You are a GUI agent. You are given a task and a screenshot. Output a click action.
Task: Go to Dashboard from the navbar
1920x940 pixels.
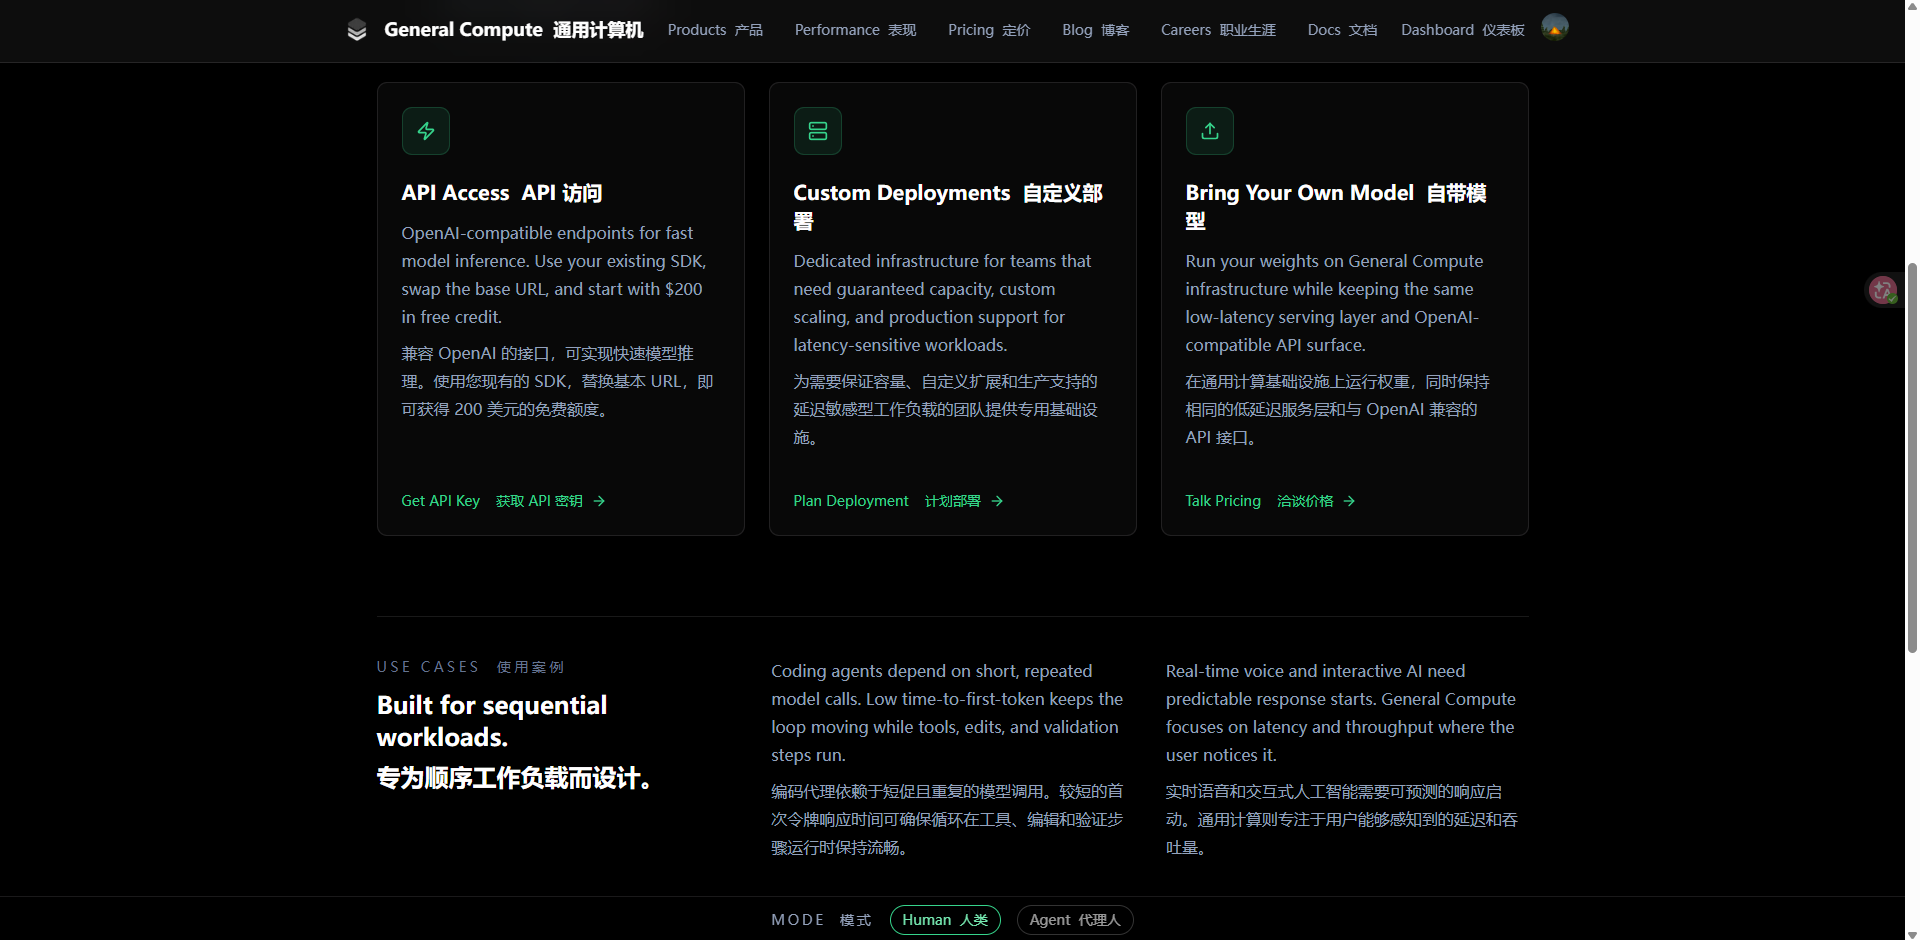pos(1462,30)
